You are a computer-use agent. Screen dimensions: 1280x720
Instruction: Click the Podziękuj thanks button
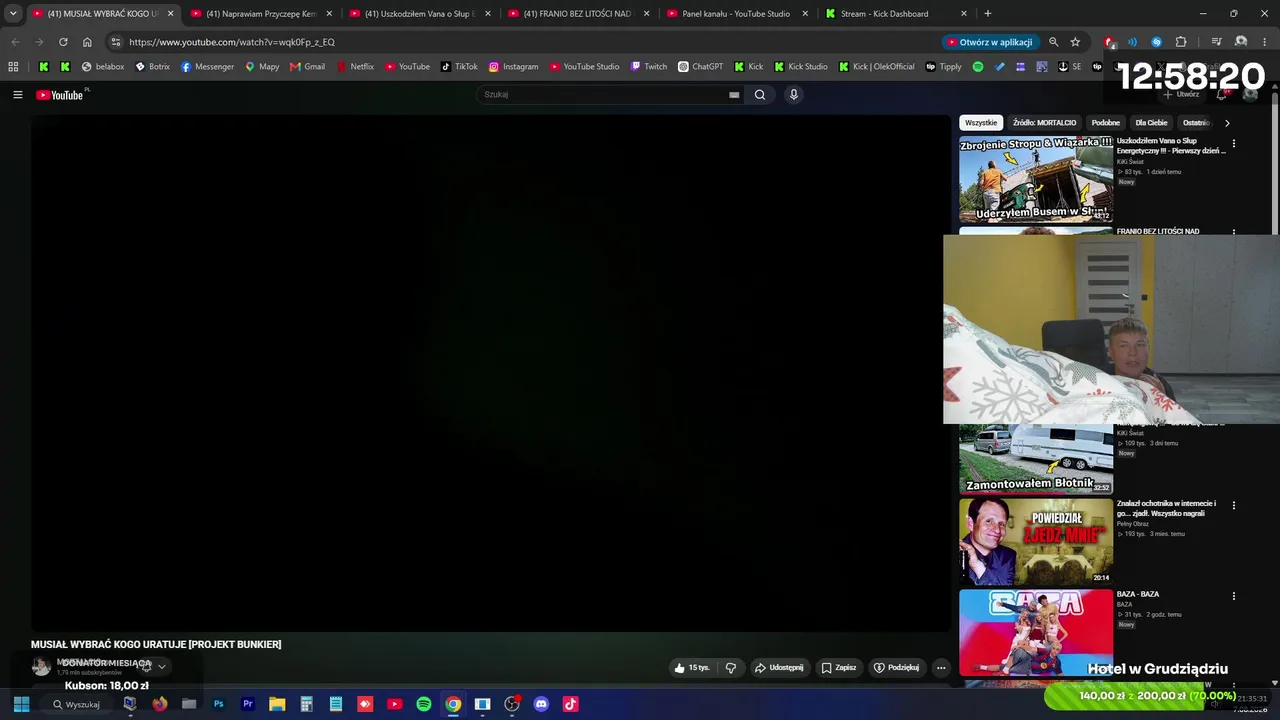tap(896, 668)
